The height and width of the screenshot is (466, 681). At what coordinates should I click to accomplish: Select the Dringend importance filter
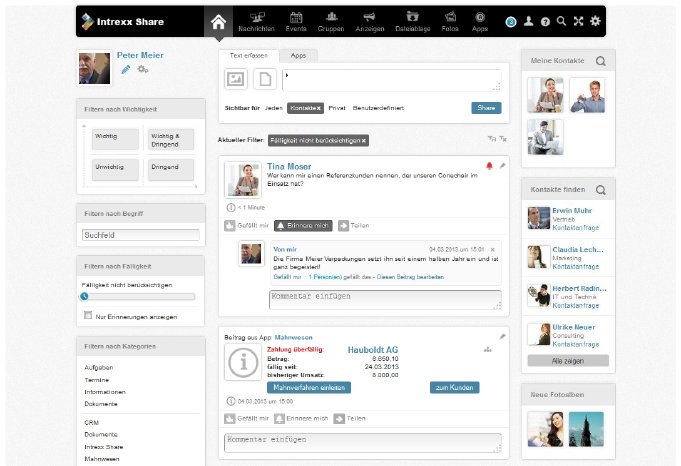point(171,169)
